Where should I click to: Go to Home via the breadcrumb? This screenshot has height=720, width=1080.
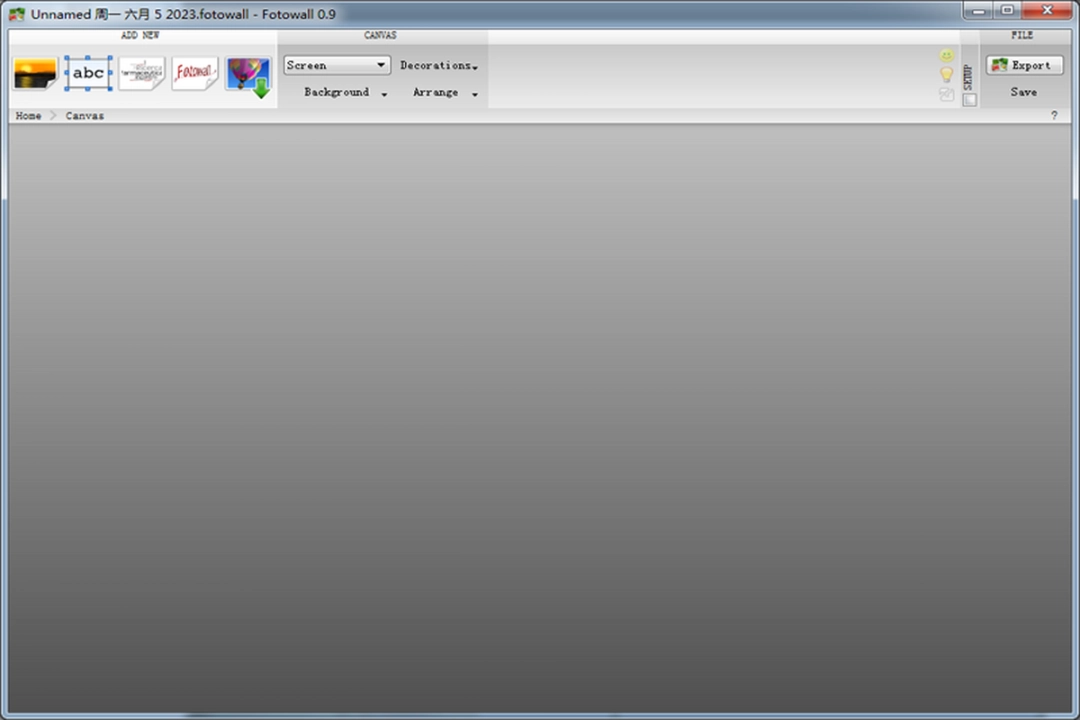[x=28, y=115]
